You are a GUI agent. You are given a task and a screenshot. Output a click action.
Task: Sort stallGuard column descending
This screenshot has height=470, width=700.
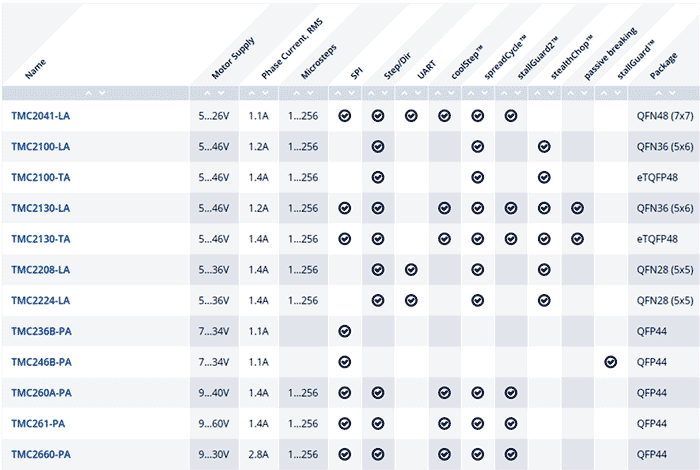click(x=617, y=93)
